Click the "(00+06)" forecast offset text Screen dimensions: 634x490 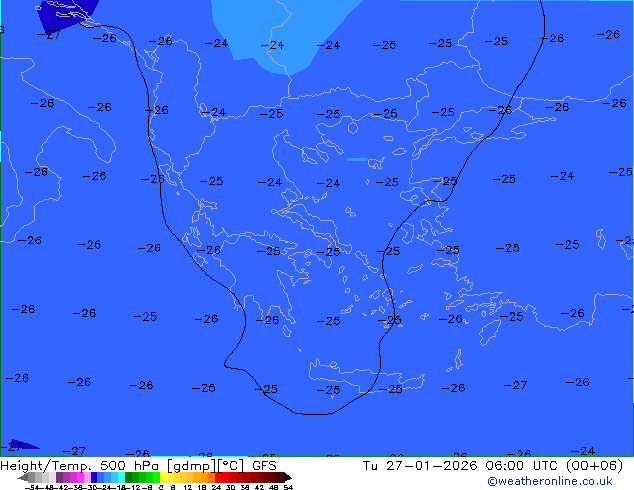pos(594,466)
